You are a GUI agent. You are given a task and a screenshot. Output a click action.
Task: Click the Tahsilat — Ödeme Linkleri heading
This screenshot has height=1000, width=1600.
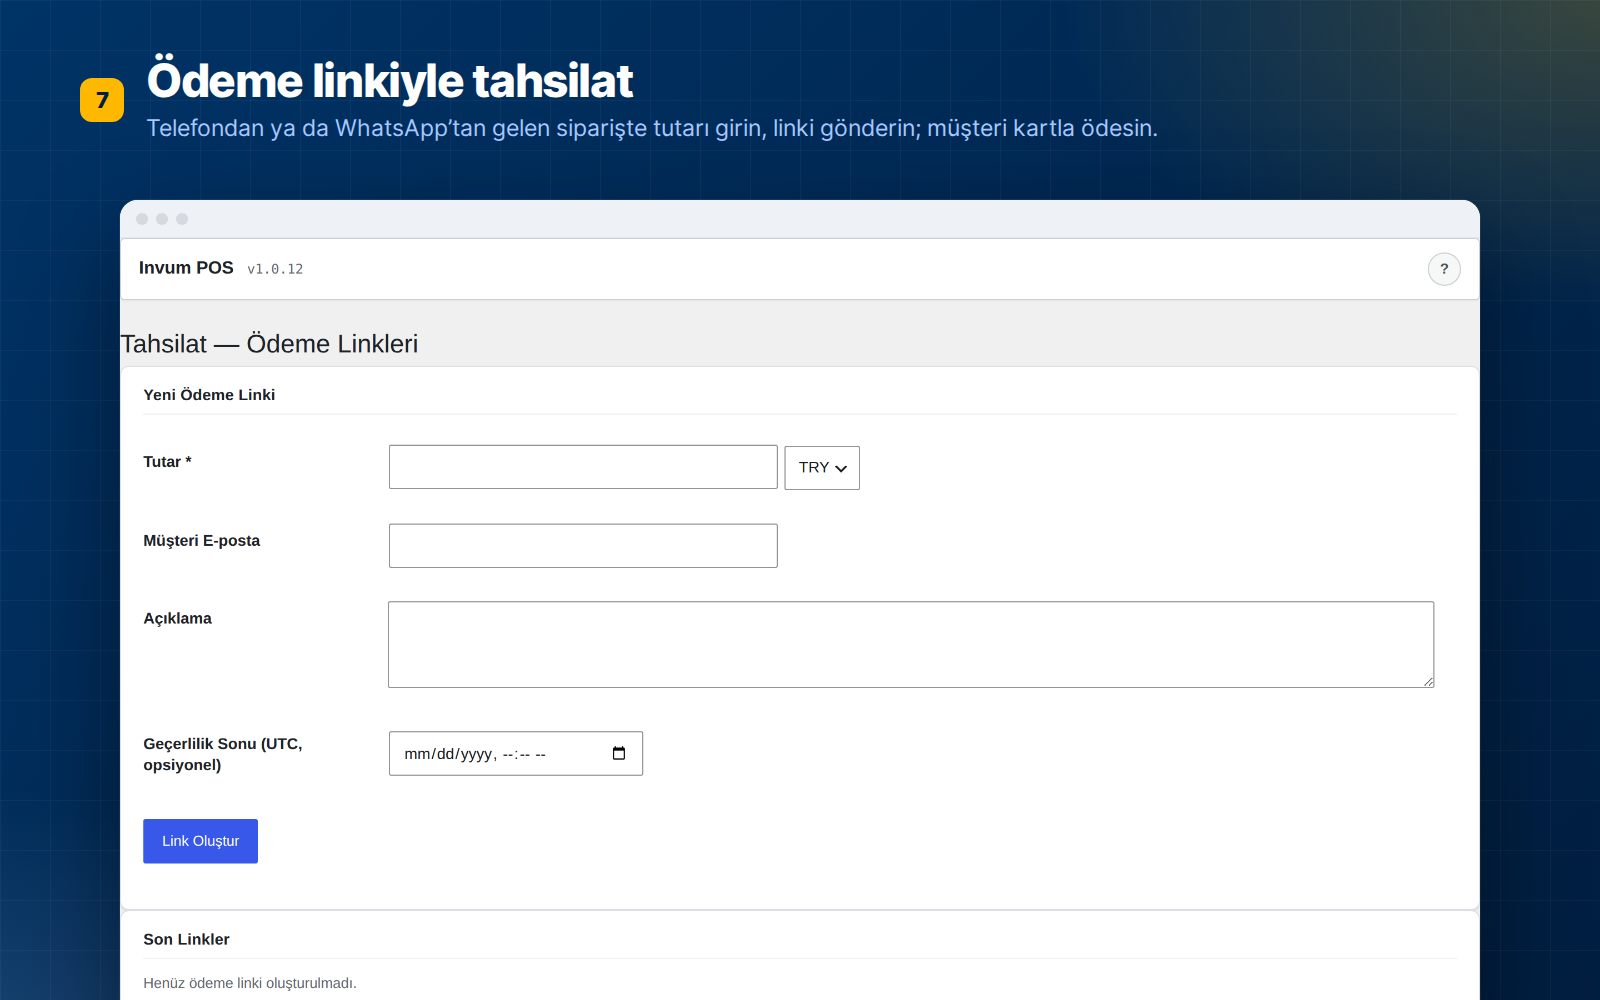coord(269,344)
